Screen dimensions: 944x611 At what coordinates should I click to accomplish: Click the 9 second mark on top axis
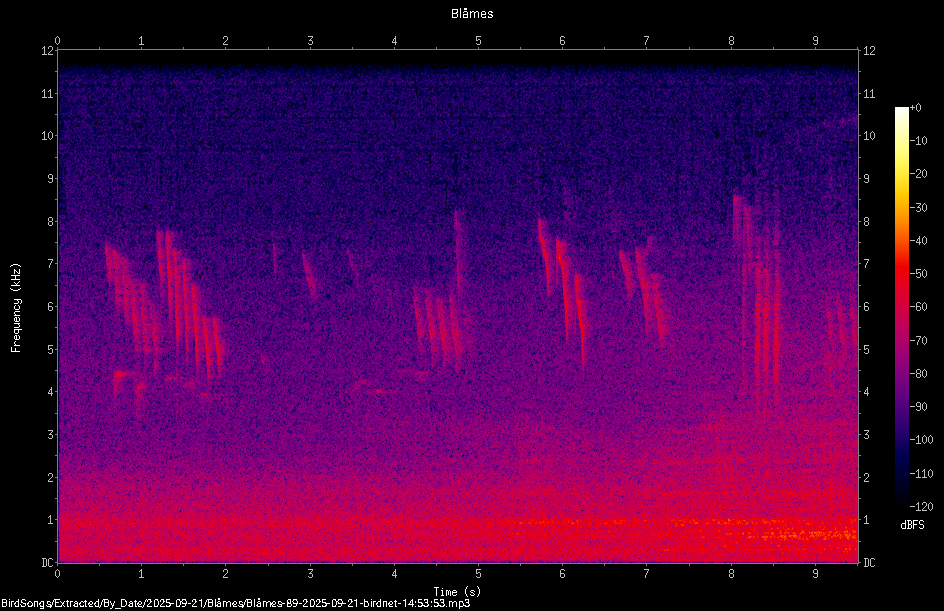(x=816, y=41)
